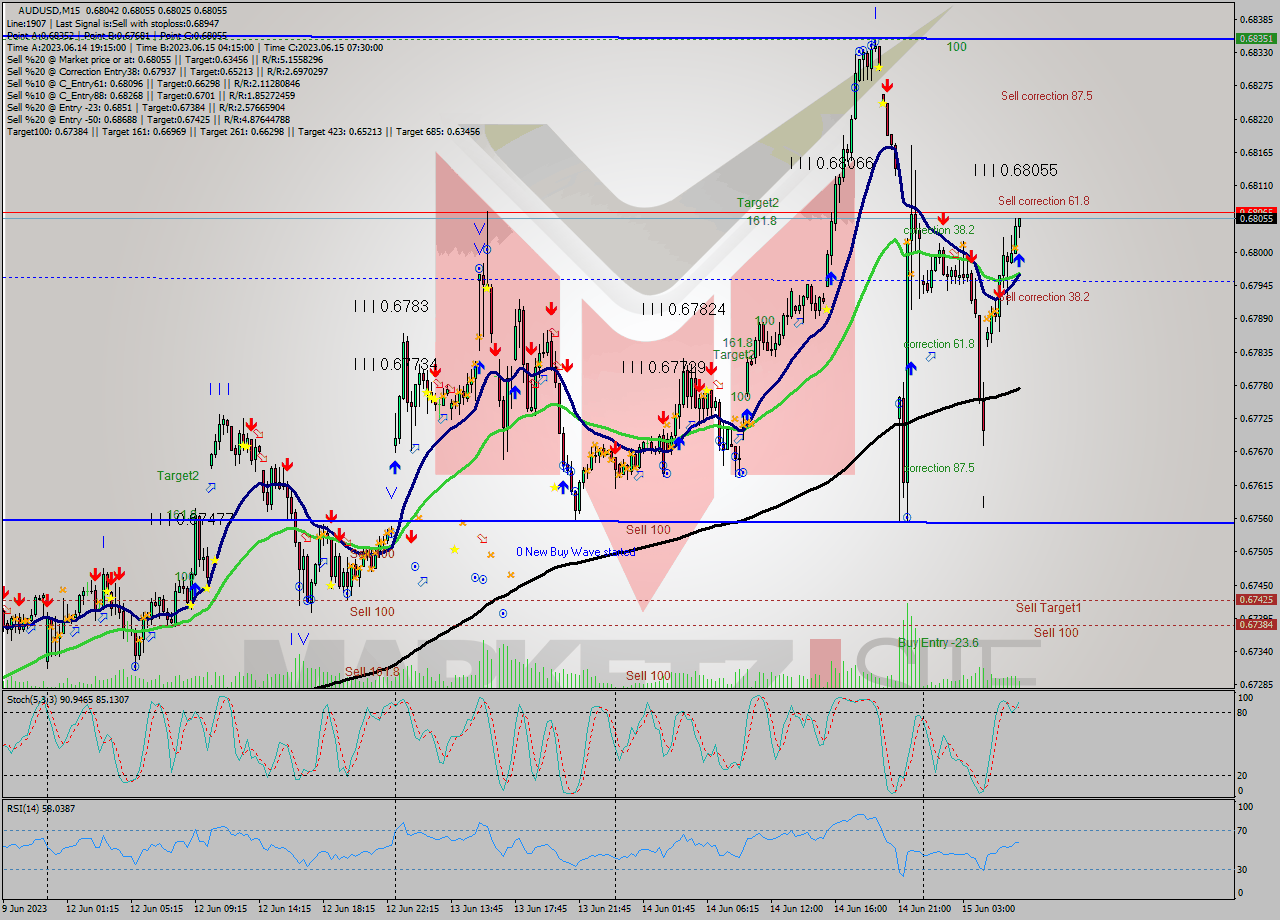The height and width of the screenshot is (920, 1280).
Task: Select the '0 New Buy Wave started' annotation
Action: 576,552
